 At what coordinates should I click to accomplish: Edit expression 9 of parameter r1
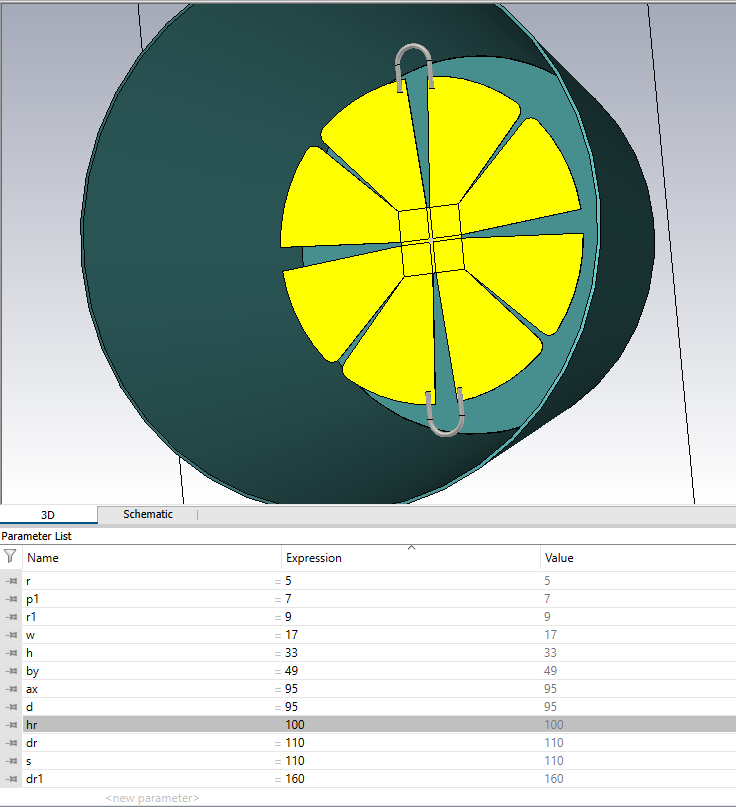coord(288,617)
